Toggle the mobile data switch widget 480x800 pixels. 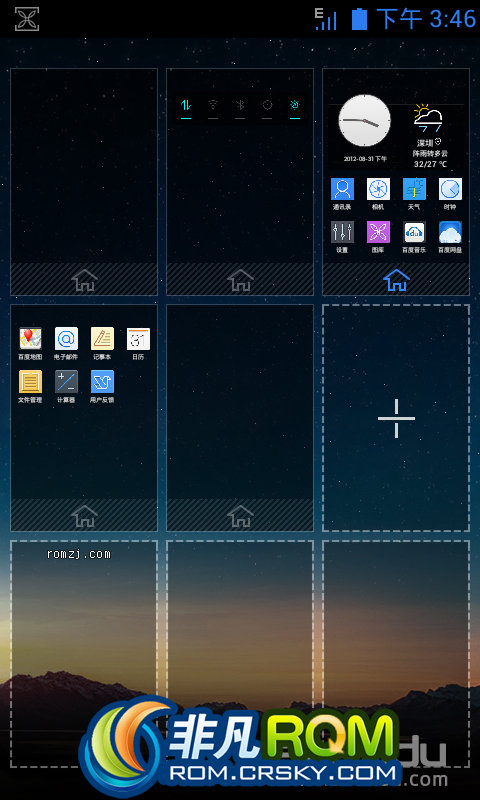click(186, 106)
